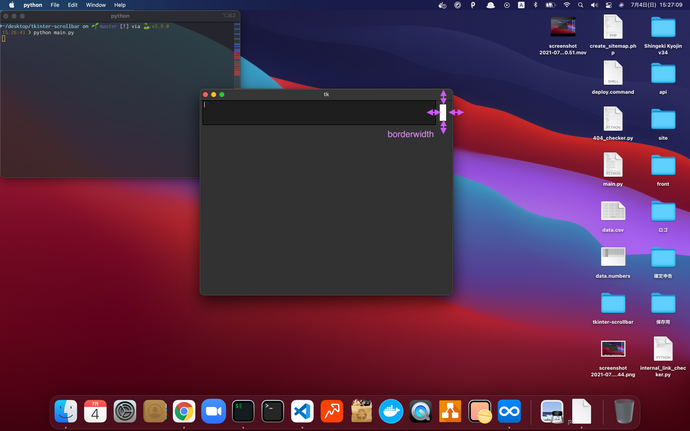Viewport: 690px width, 431px height.
Task: Select the ロゴ folder on the desktop
Action: tap(663, 216)
